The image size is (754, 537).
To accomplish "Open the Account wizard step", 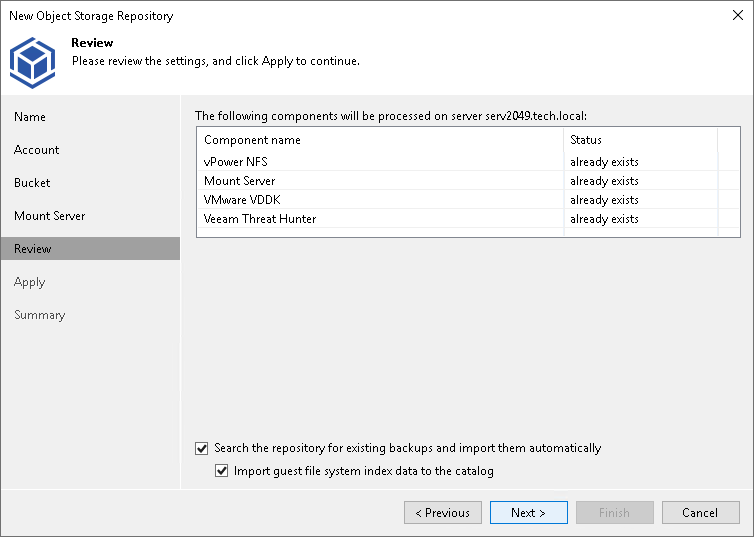I will pos(37,150).
